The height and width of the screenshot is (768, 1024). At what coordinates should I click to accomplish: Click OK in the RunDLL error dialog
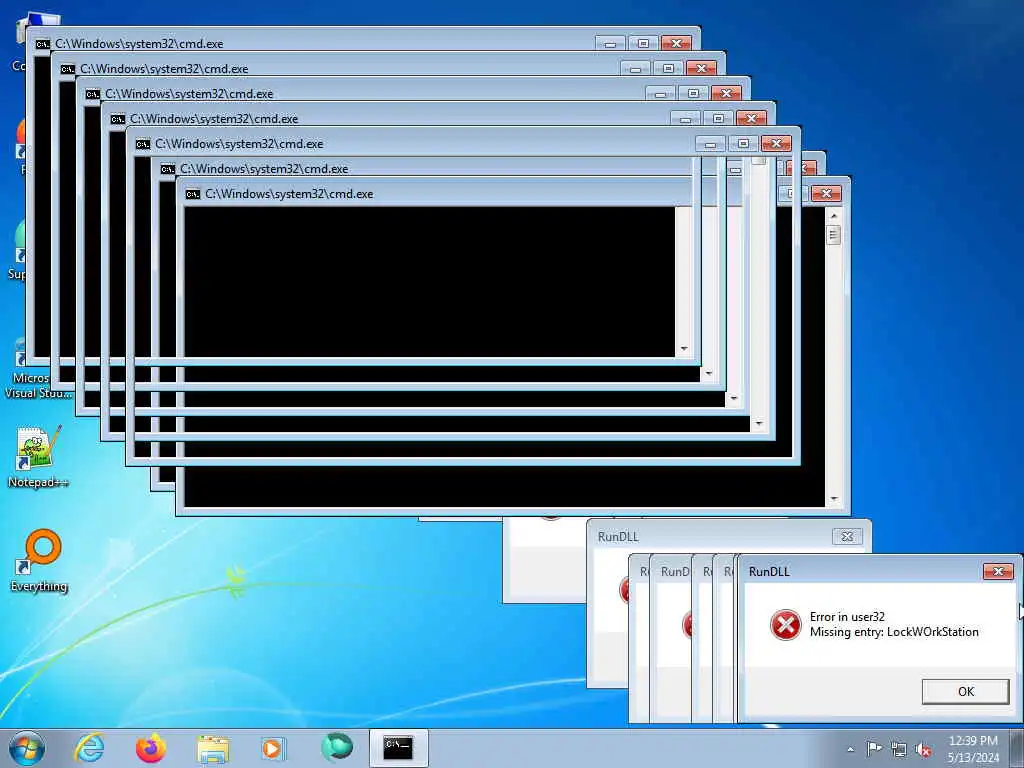click(x=965, y=692)
